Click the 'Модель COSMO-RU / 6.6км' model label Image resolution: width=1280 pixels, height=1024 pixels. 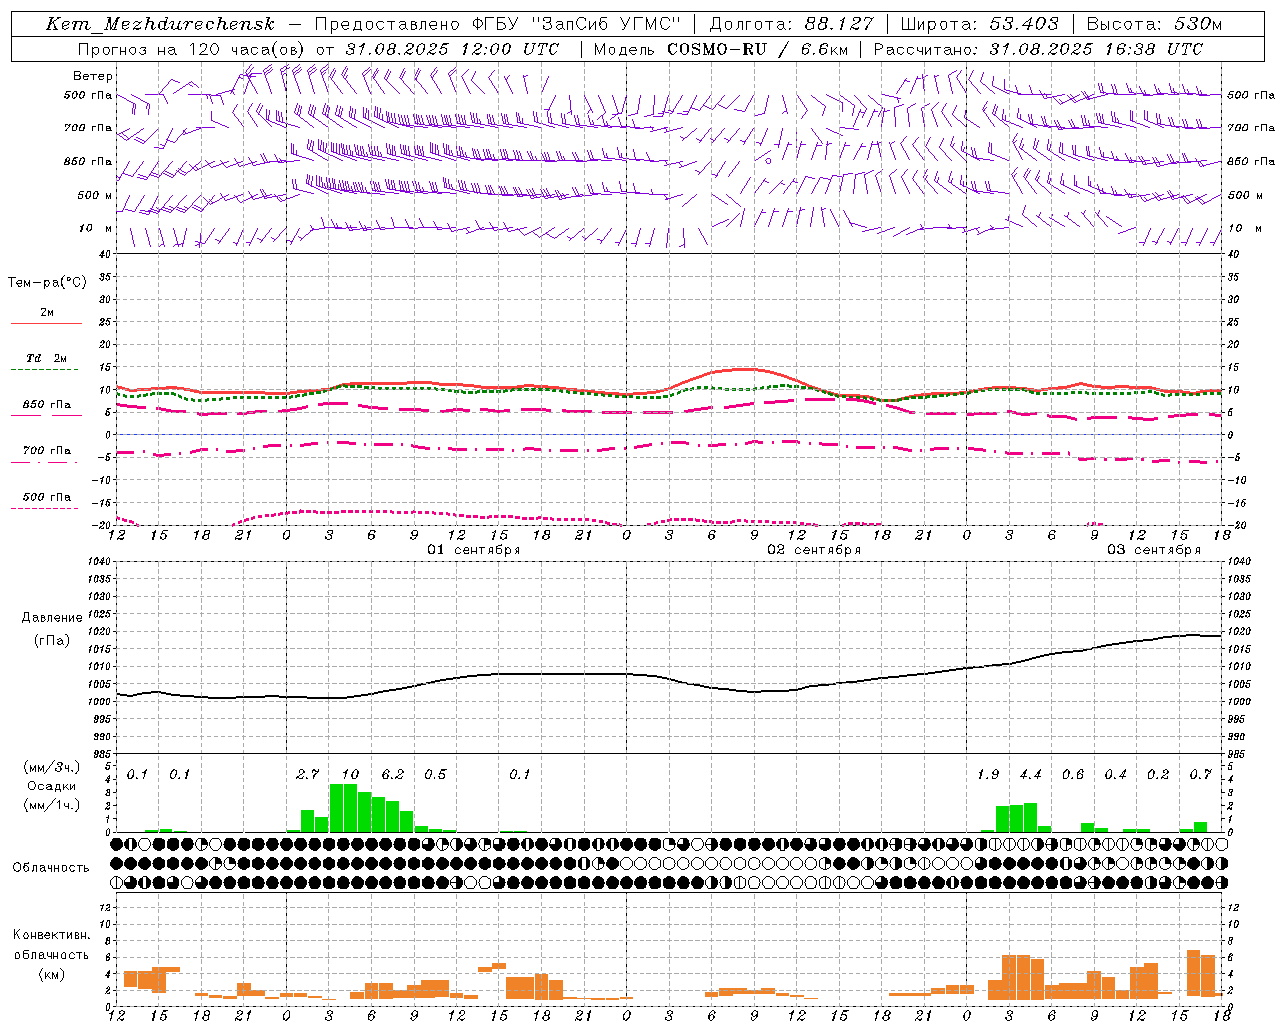coord(720,49)
